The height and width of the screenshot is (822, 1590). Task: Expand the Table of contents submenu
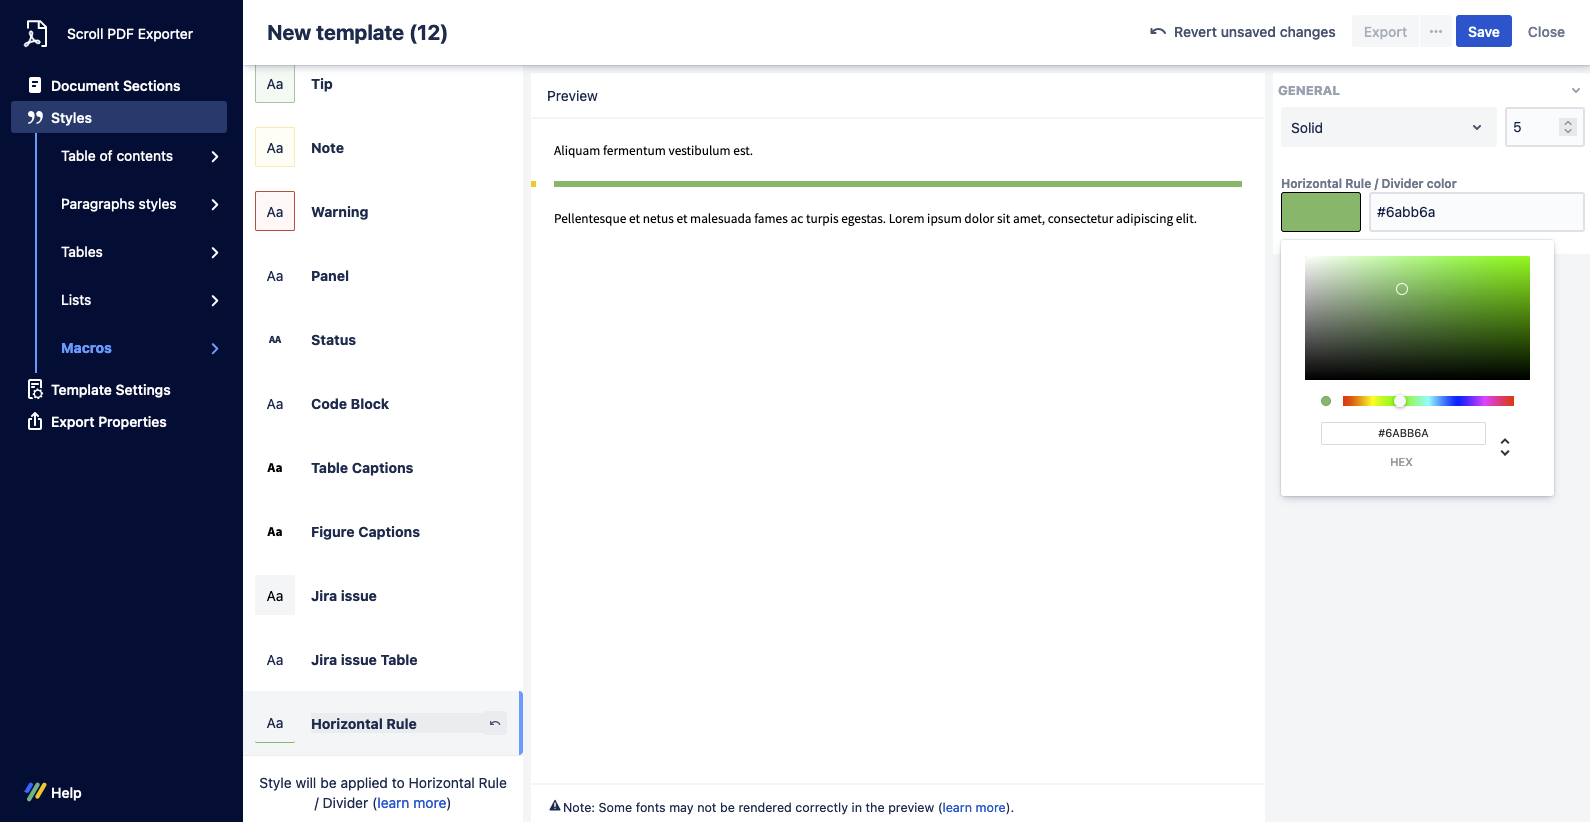[215, 156]
